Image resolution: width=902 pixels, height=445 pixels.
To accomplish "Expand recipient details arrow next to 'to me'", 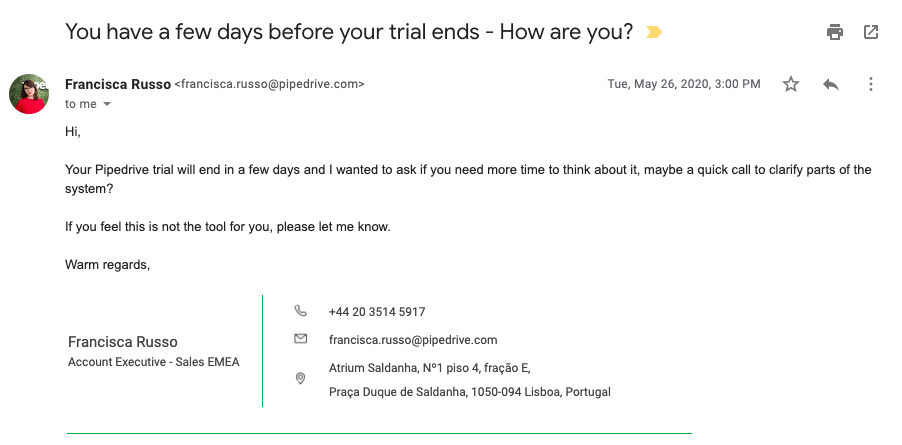I will pyautogui.click(x=106, y=104).
